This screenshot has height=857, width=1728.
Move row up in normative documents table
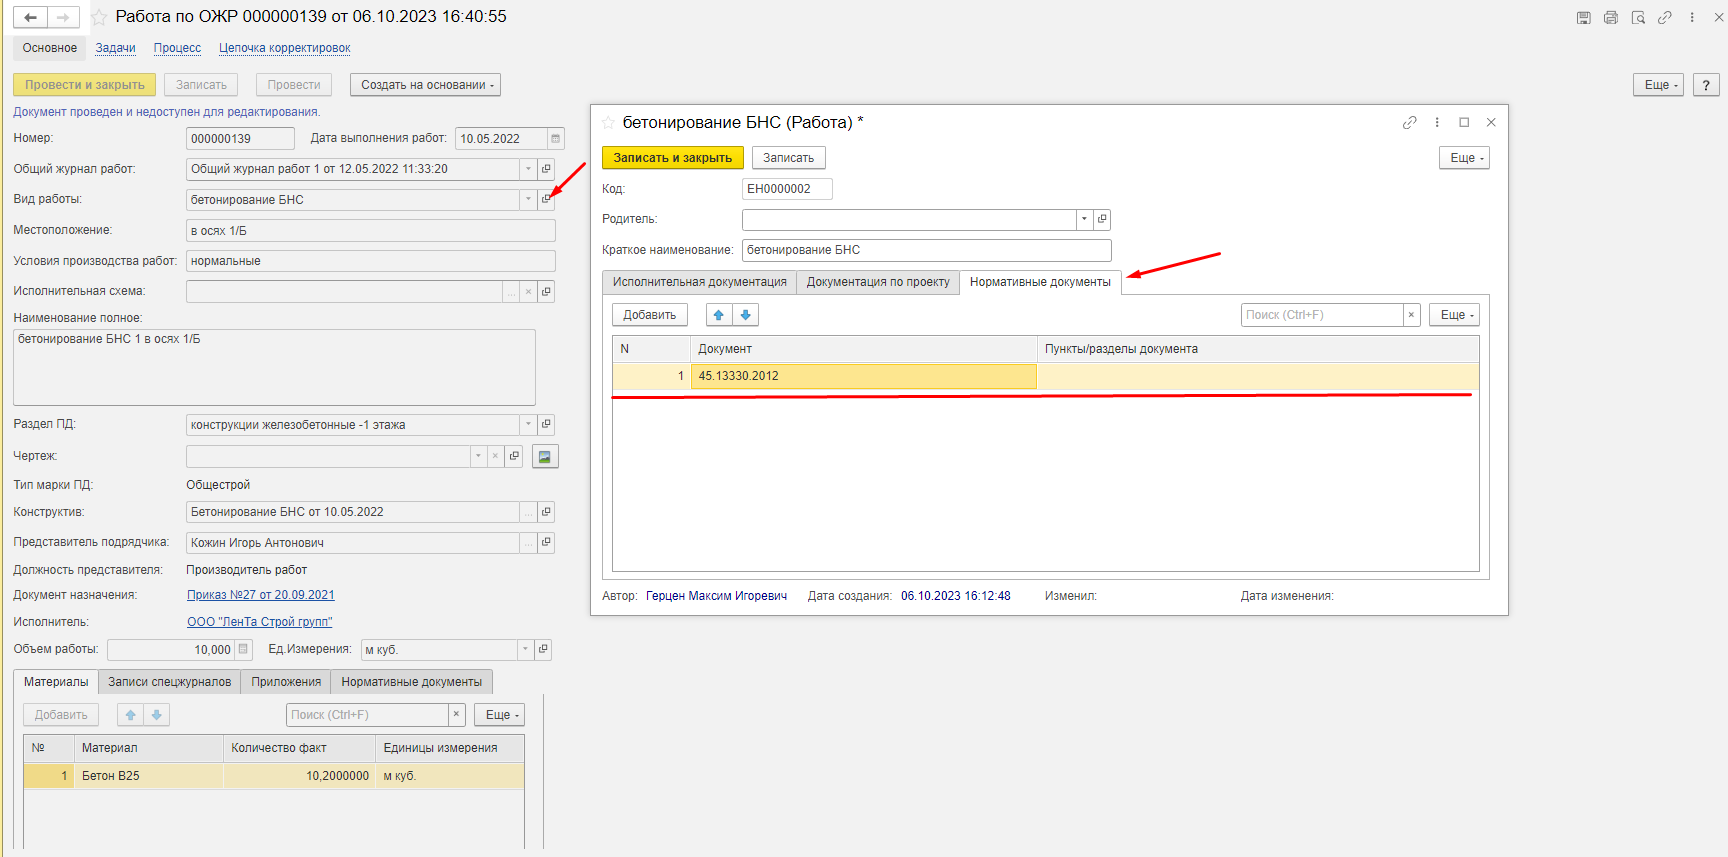coord(719,315)
